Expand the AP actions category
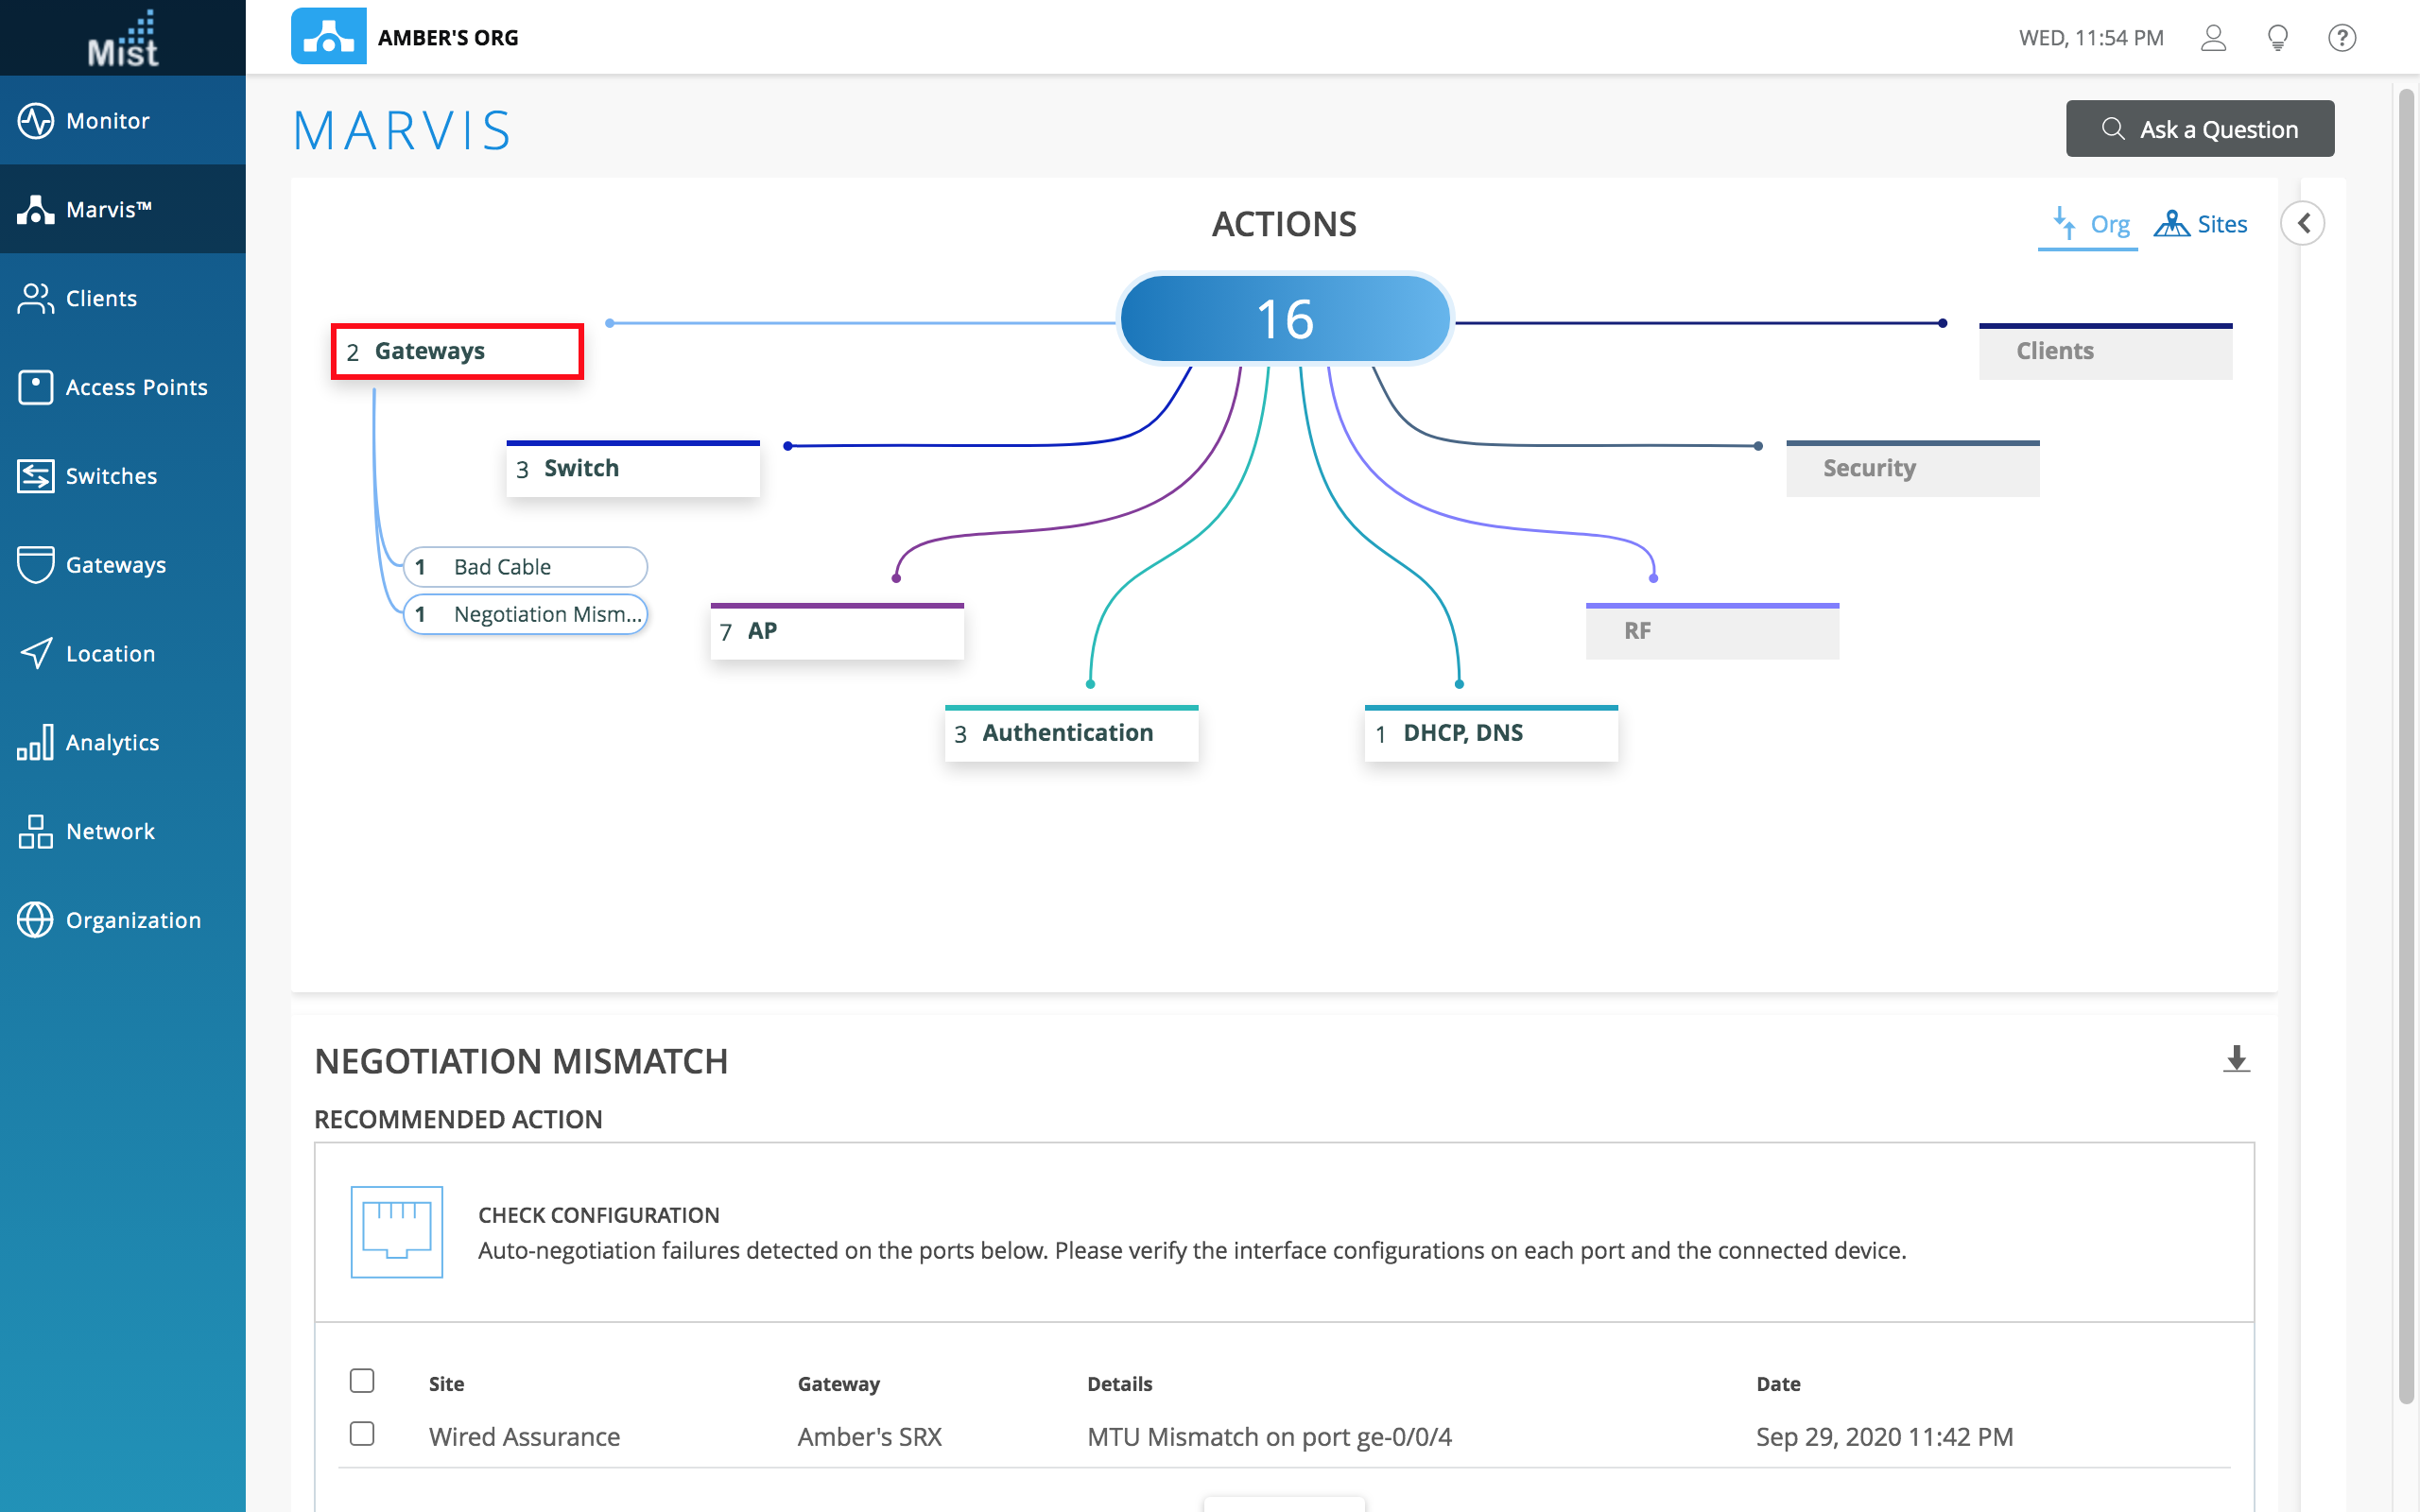Screen dimensions: 2420x1512 coord(836,632)
